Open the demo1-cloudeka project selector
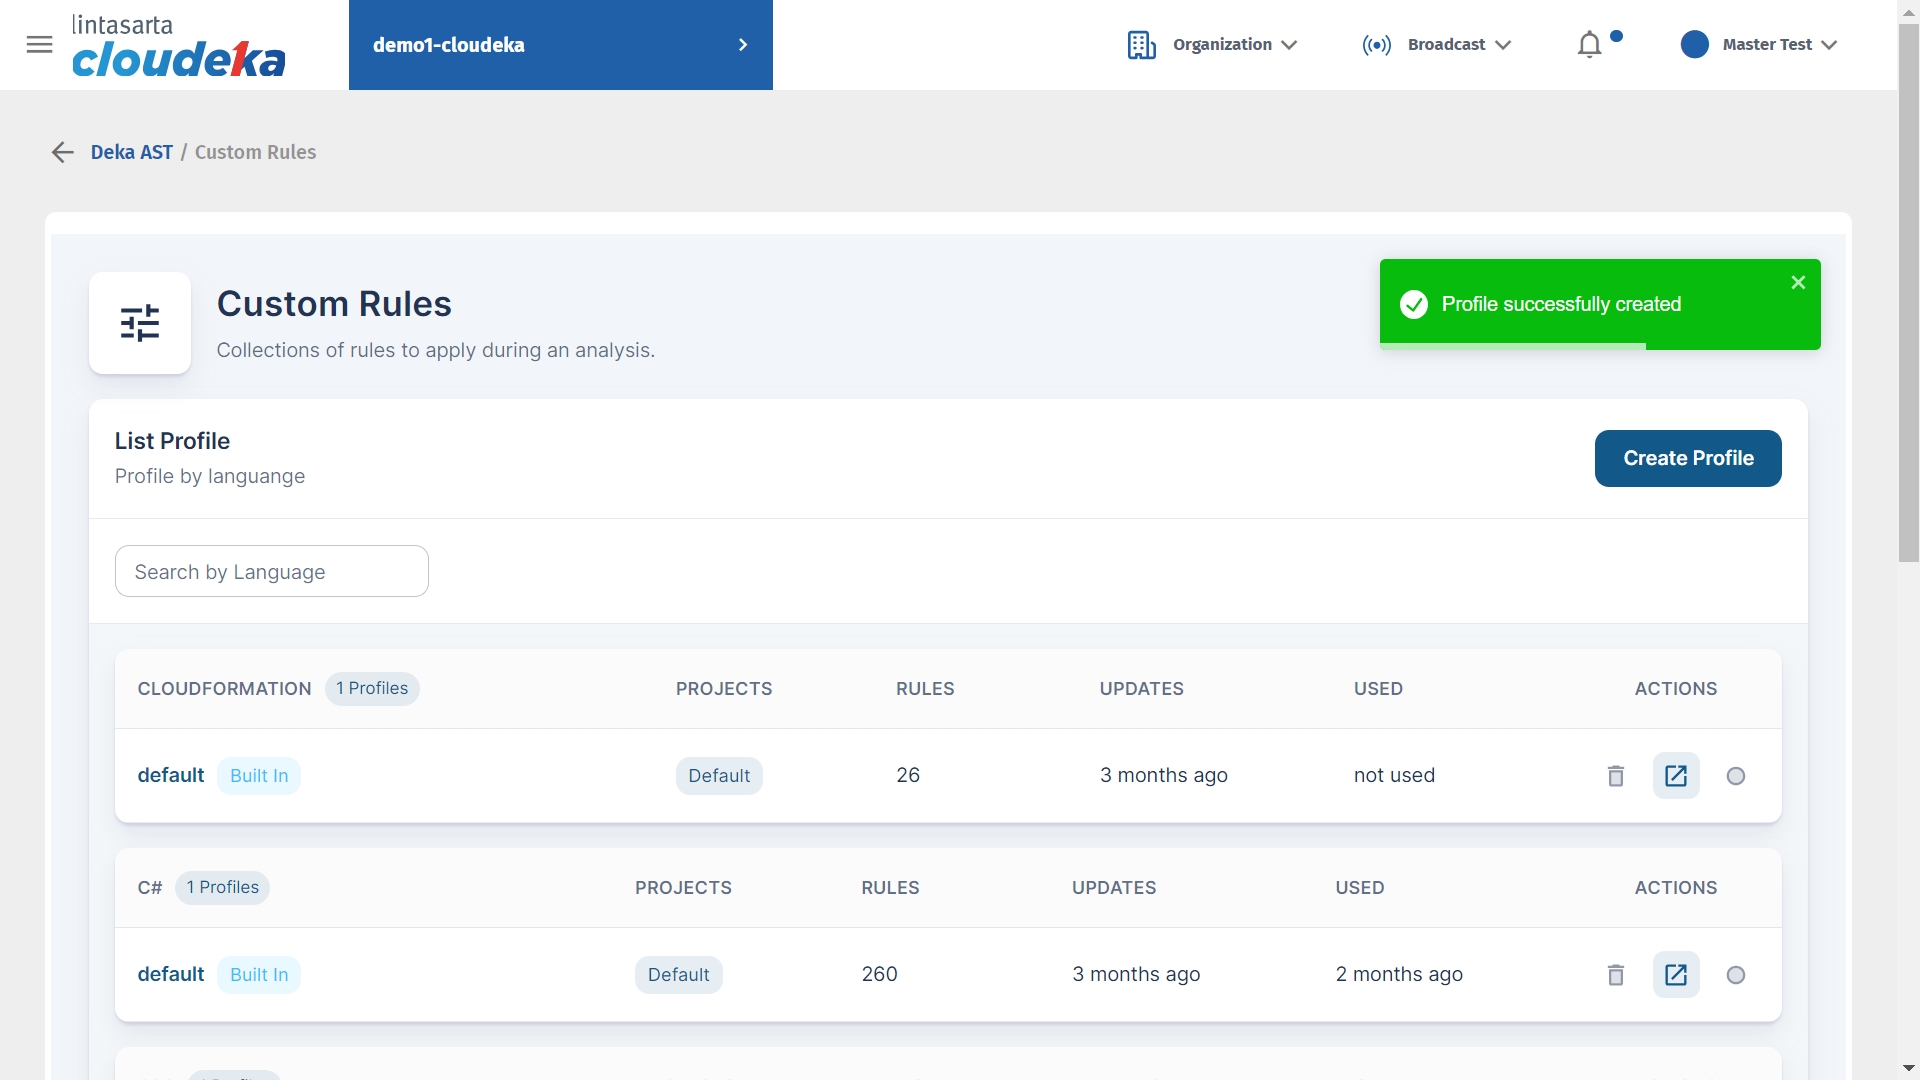The image size is (1920, 1080). coord(560,45)
